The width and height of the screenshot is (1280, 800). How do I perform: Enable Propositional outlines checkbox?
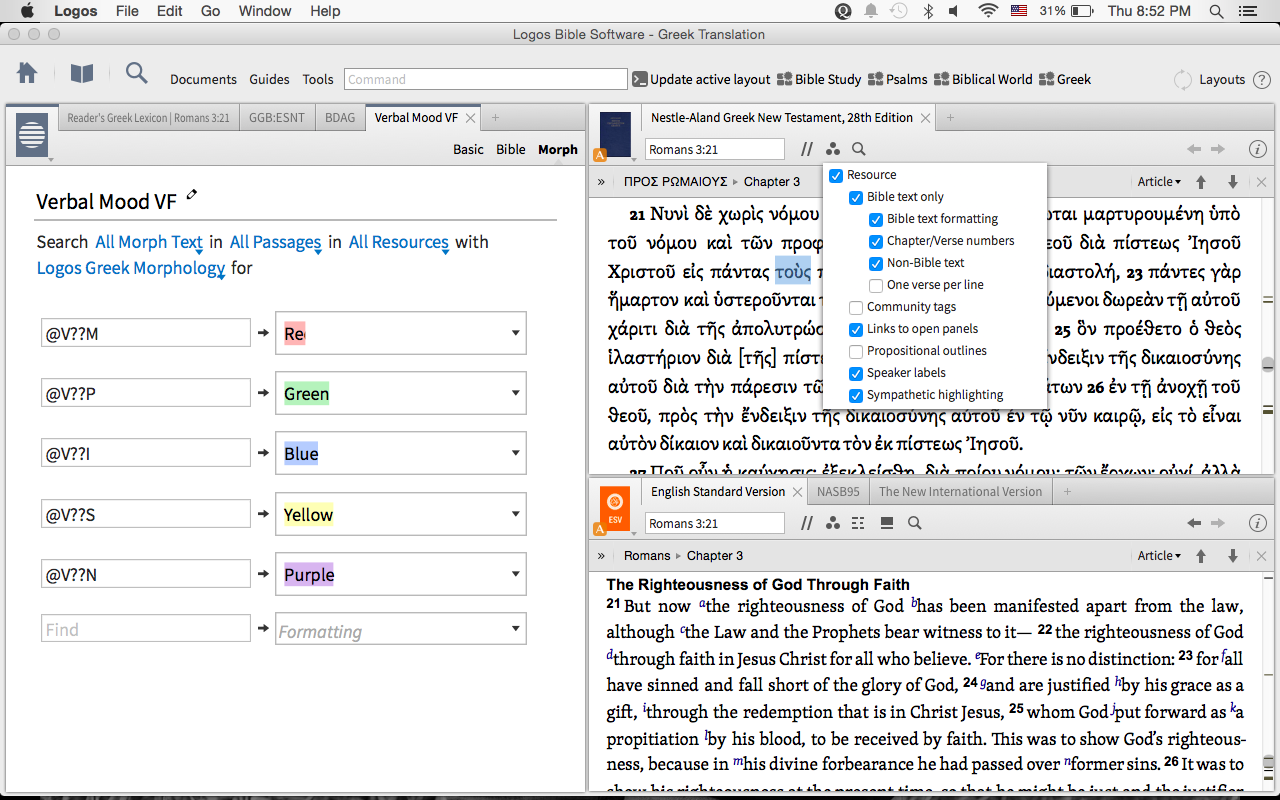(856, 351)
